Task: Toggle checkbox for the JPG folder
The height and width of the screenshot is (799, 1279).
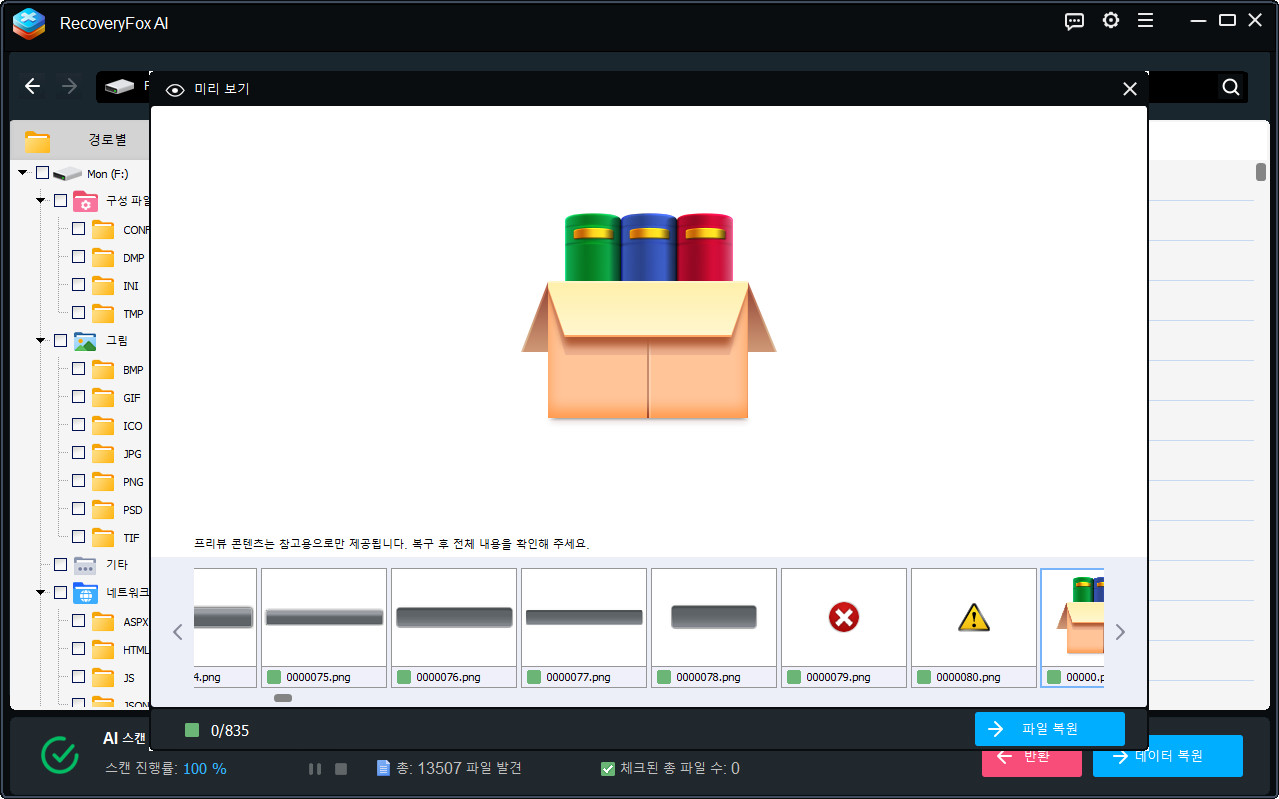Action: coord(78,453)
